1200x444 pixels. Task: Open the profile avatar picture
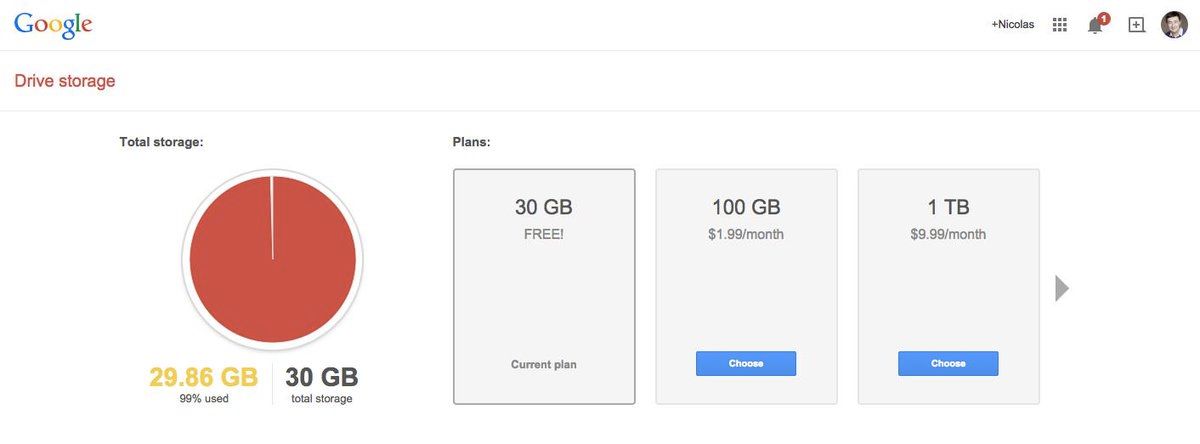(x=1174, y=25)
